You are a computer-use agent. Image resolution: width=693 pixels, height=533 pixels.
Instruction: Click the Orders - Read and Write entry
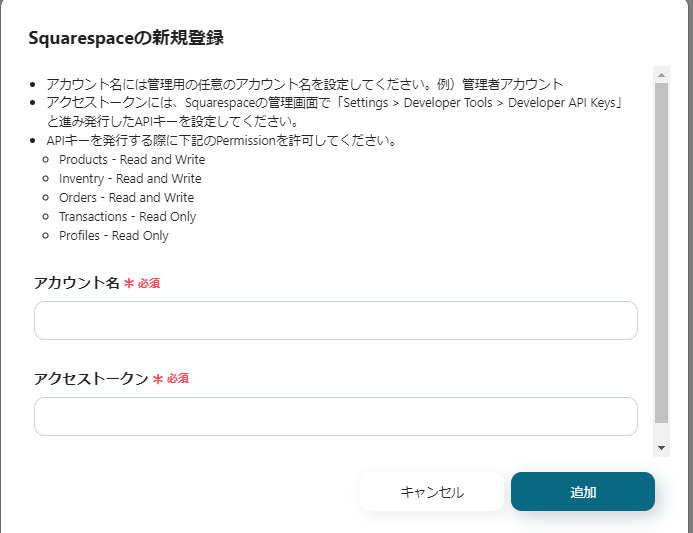click(126, 198)
